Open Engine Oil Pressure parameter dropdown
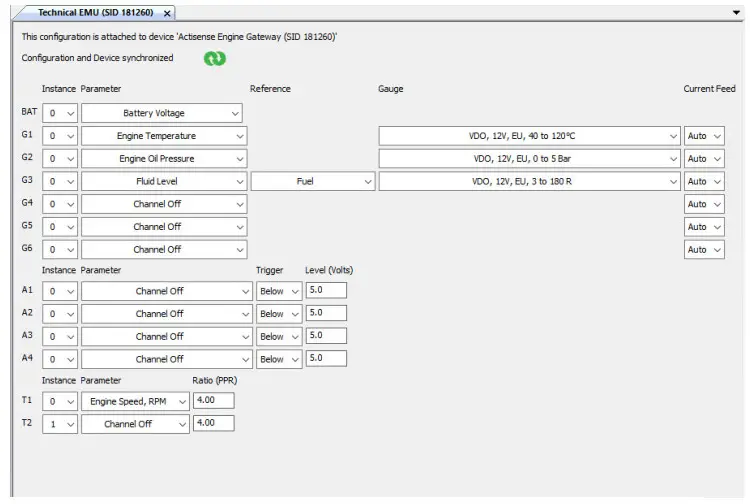The image size is (750, 504). (164, 159)
